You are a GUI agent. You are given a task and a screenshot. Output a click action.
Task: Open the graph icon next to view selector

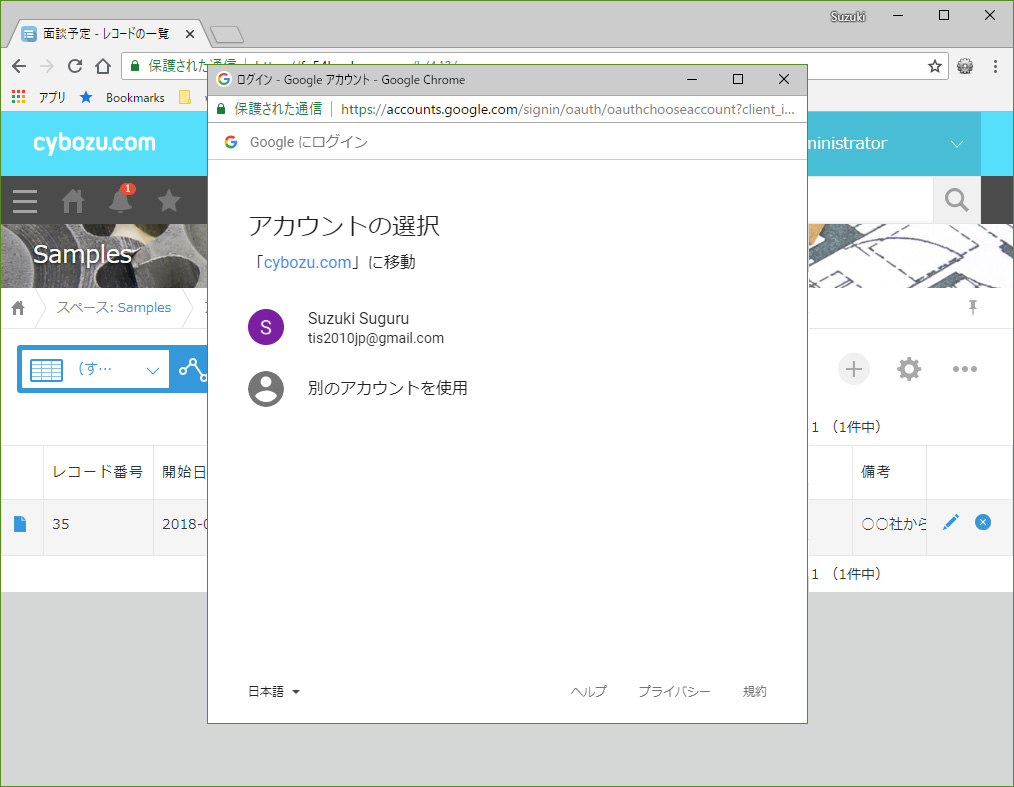(191, 369)
